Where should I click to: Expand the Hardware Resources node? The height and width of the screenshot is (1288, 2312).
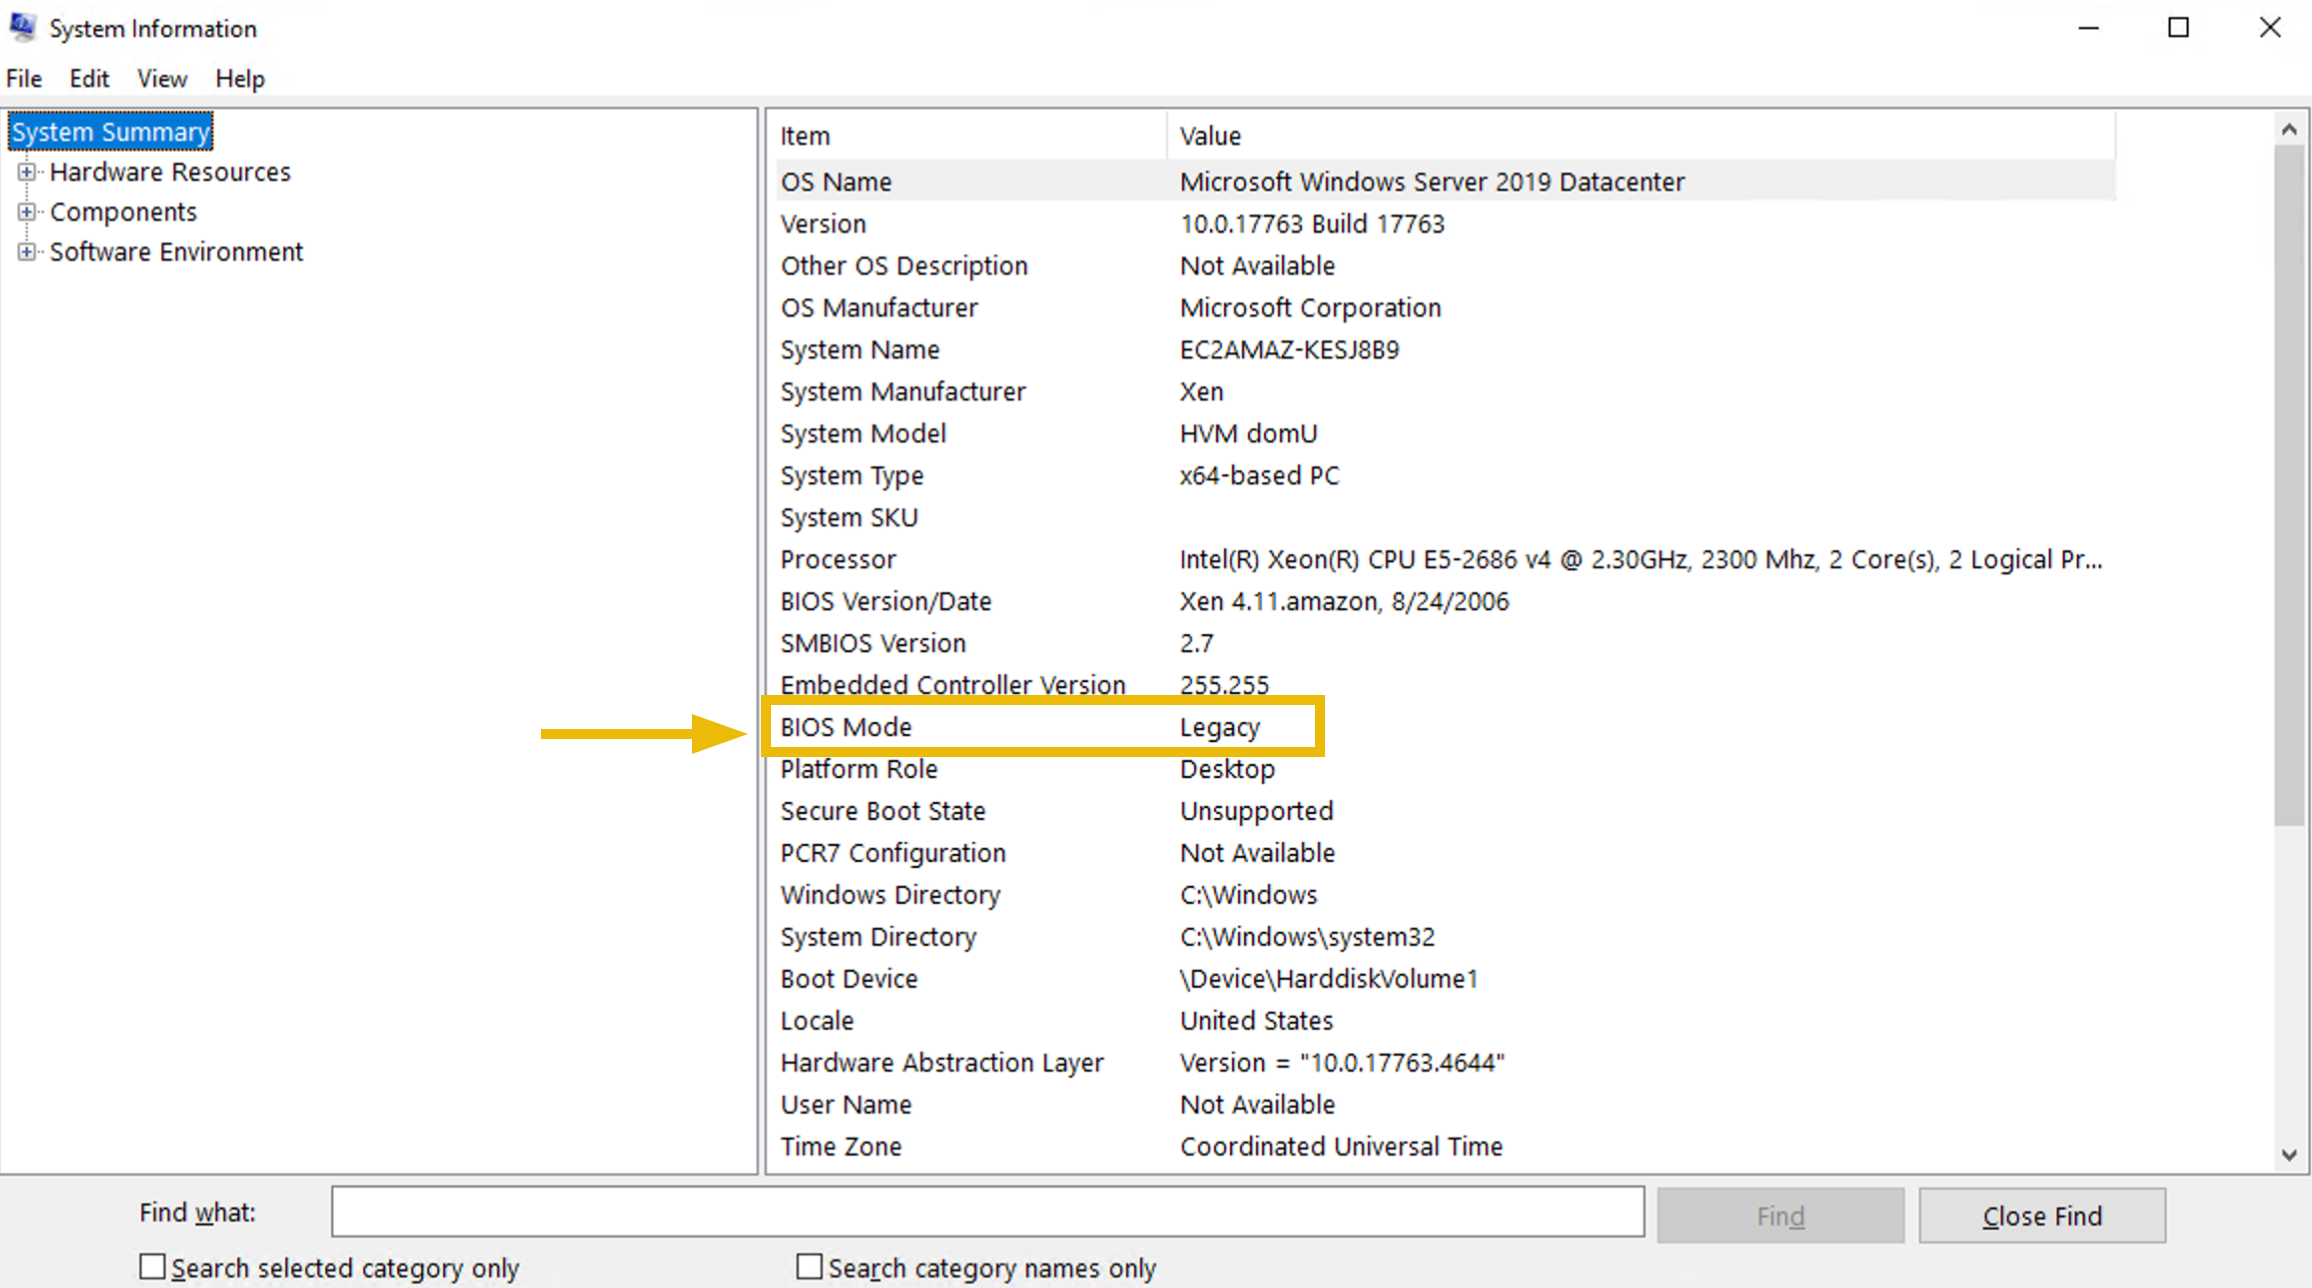click(x=27, y=172)
